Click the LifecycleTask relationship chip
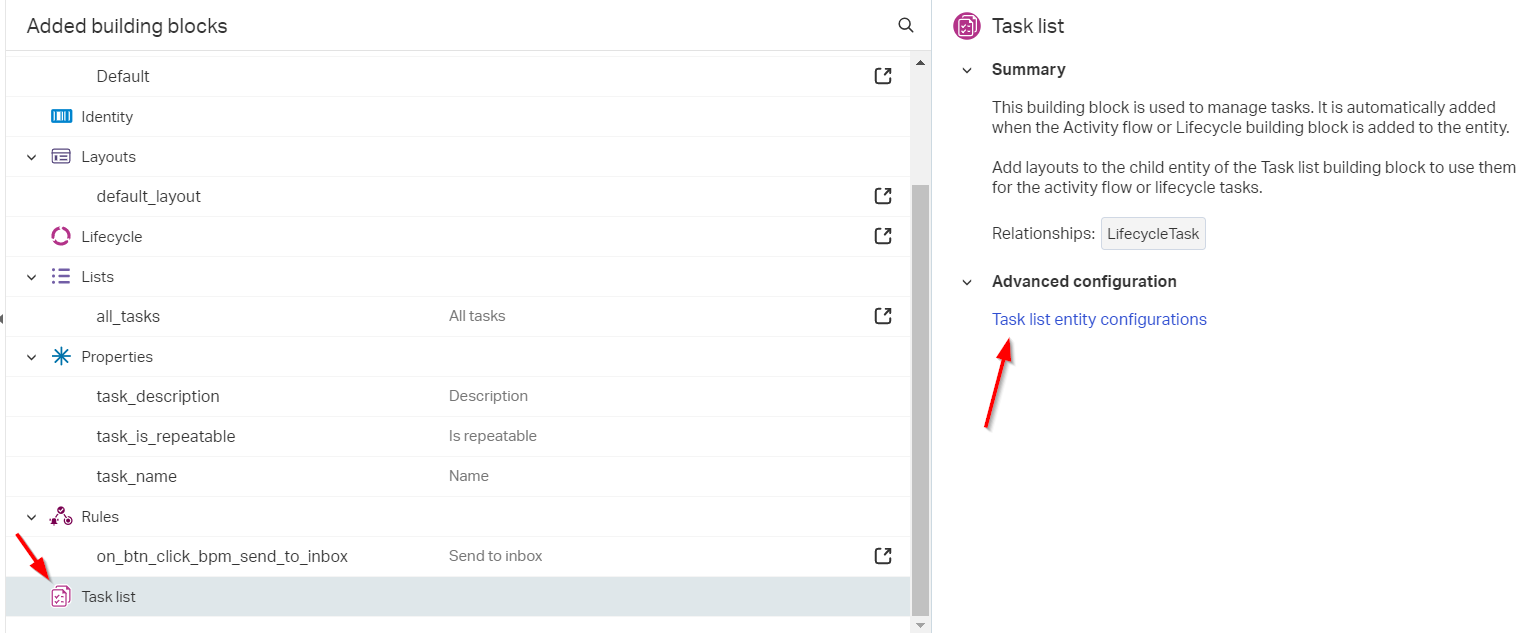The height and width of the screenshot is (633, 1530). pyautogui.click(x=1152, y=233)
